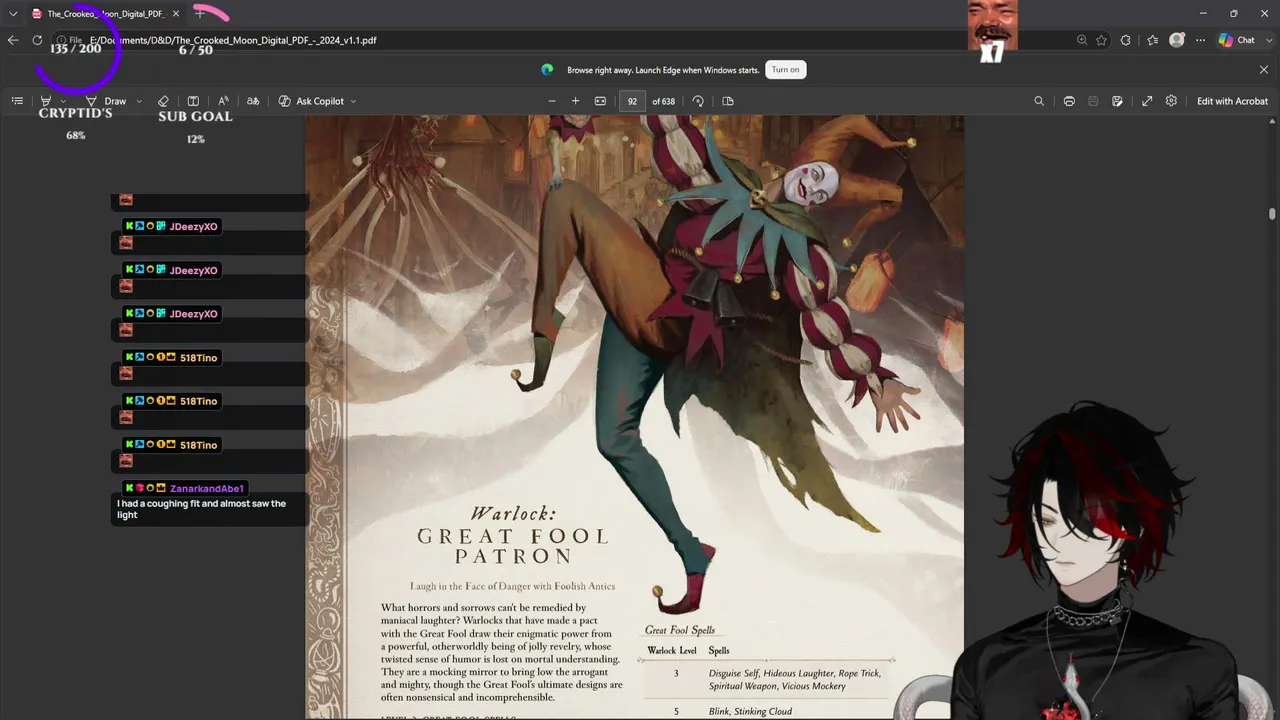This screenshot has width=1280, height=720.
Task: Start Read aloud for the PDF
Action: (223, 101)
